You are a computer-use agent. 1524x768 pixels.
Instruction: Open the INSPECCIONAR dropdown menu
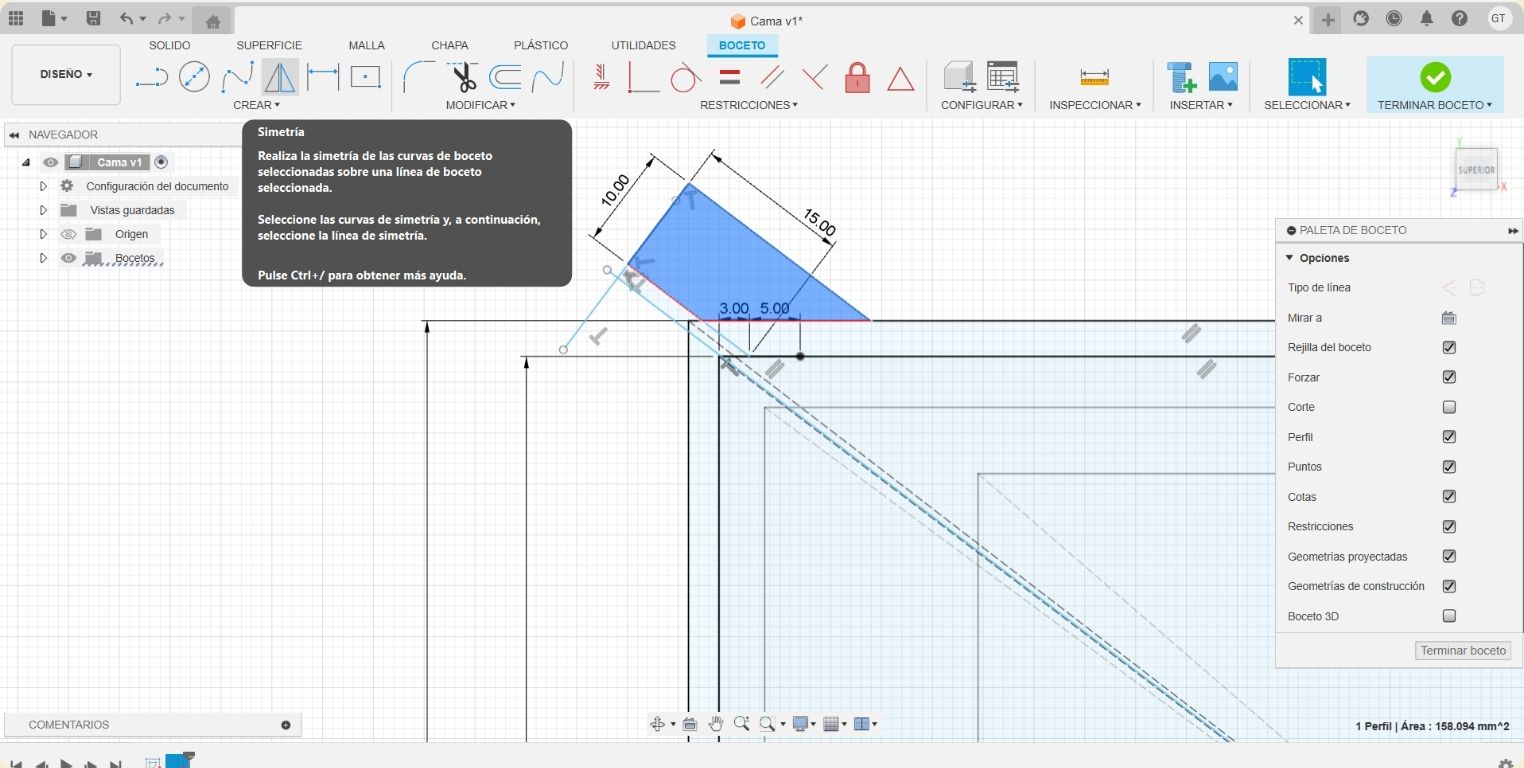[x=1095, y=105]
